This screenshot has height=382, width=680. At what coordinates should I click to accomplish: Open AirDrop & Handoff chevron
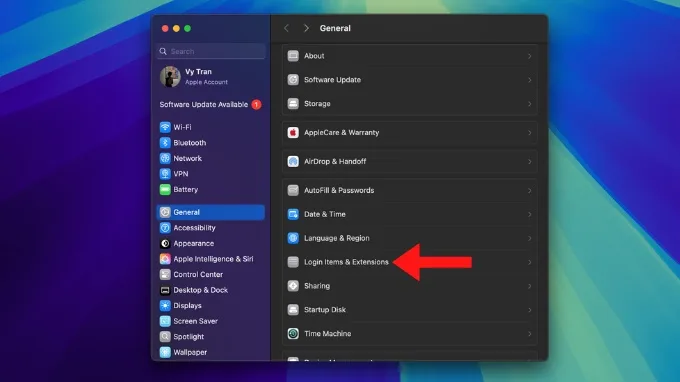click(x=530, y=162)
